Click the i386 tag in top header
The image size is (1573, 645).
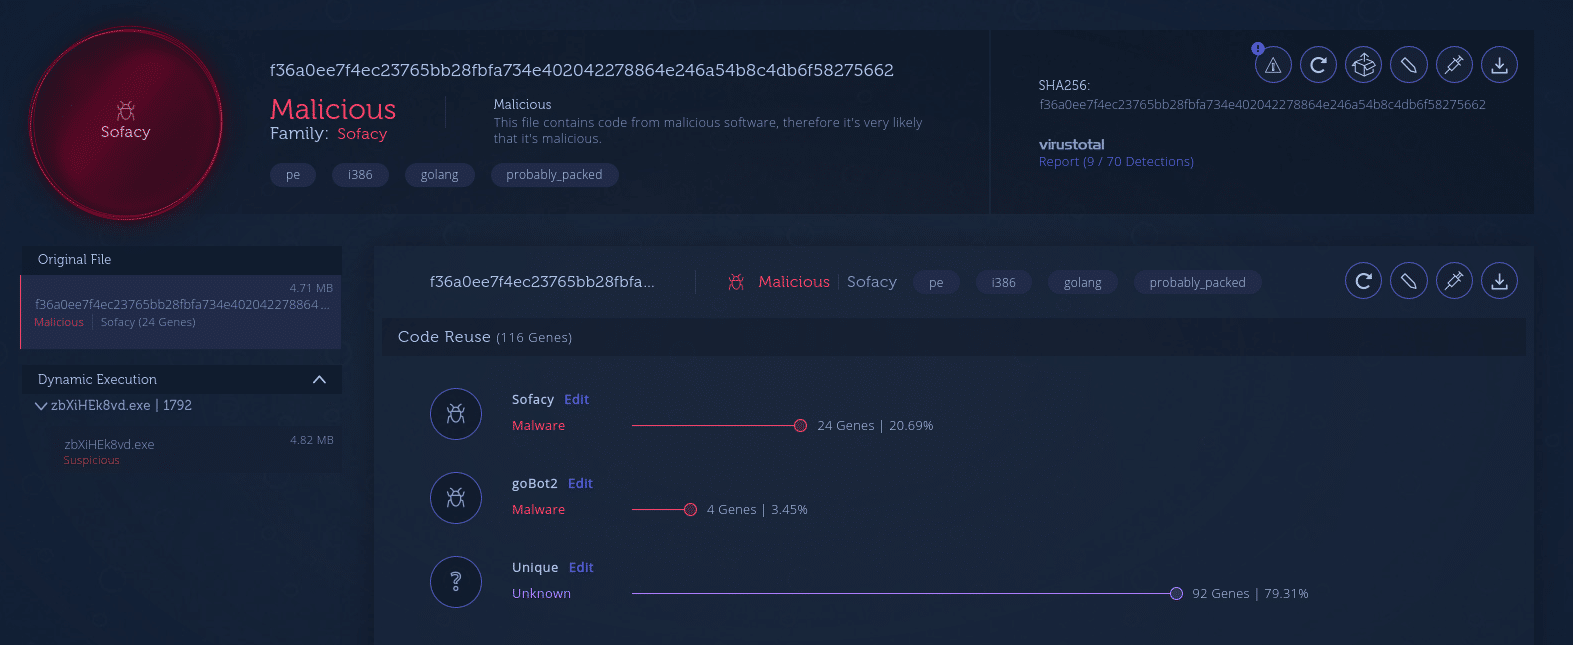(360, 175)
